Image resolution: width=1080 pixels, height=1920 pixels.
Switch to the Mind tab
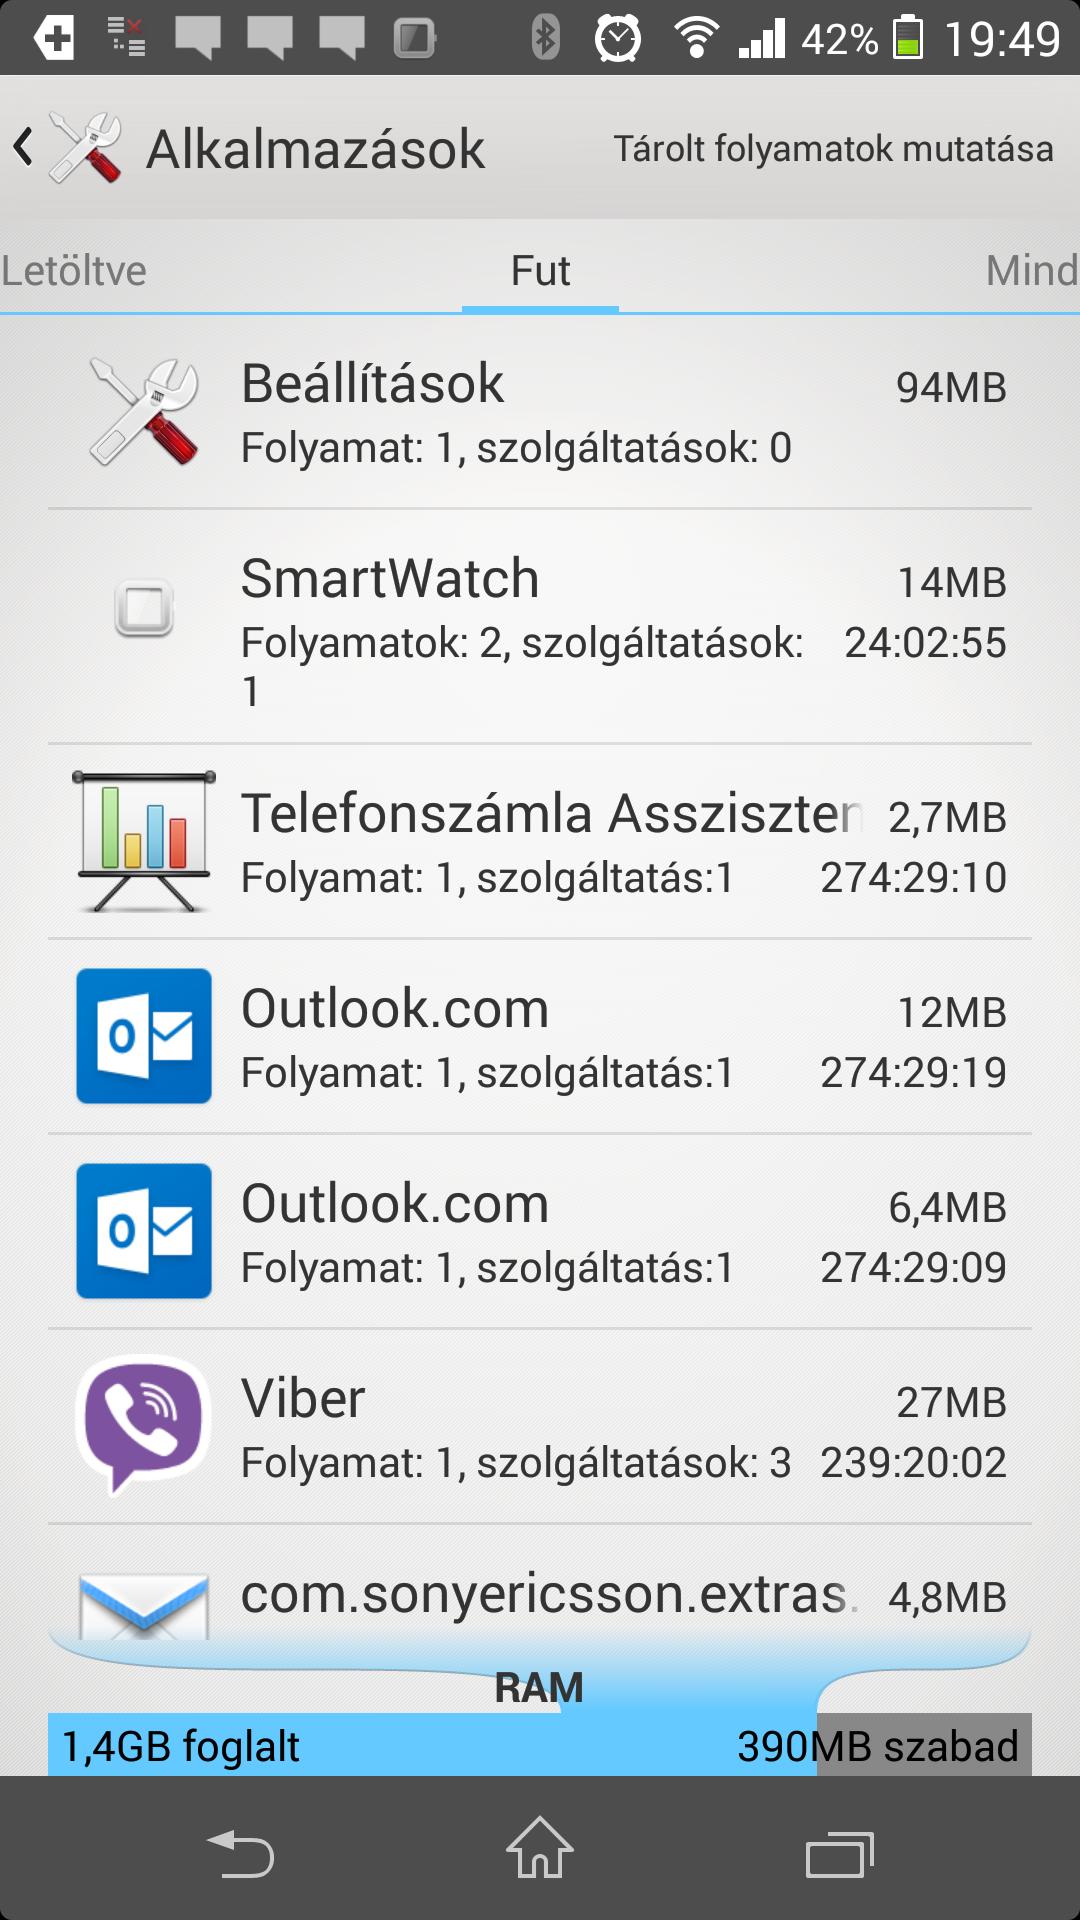tap(1032, 271)
